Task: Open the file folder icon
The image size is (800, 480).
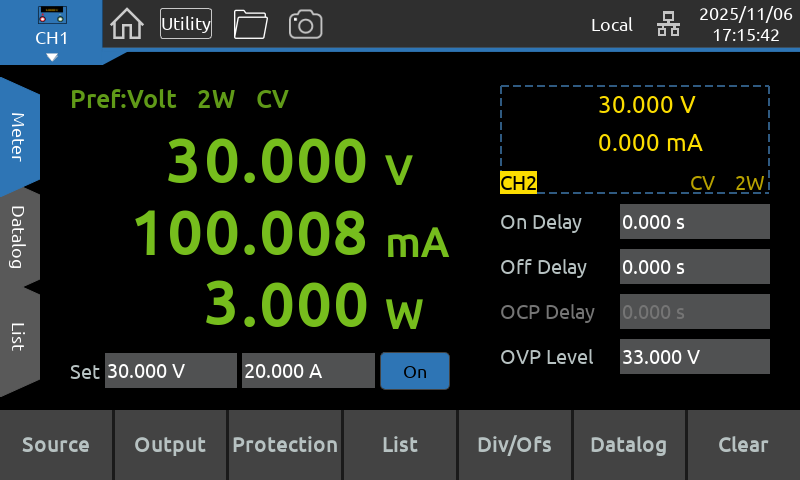Action: click(x=250, y=24)
